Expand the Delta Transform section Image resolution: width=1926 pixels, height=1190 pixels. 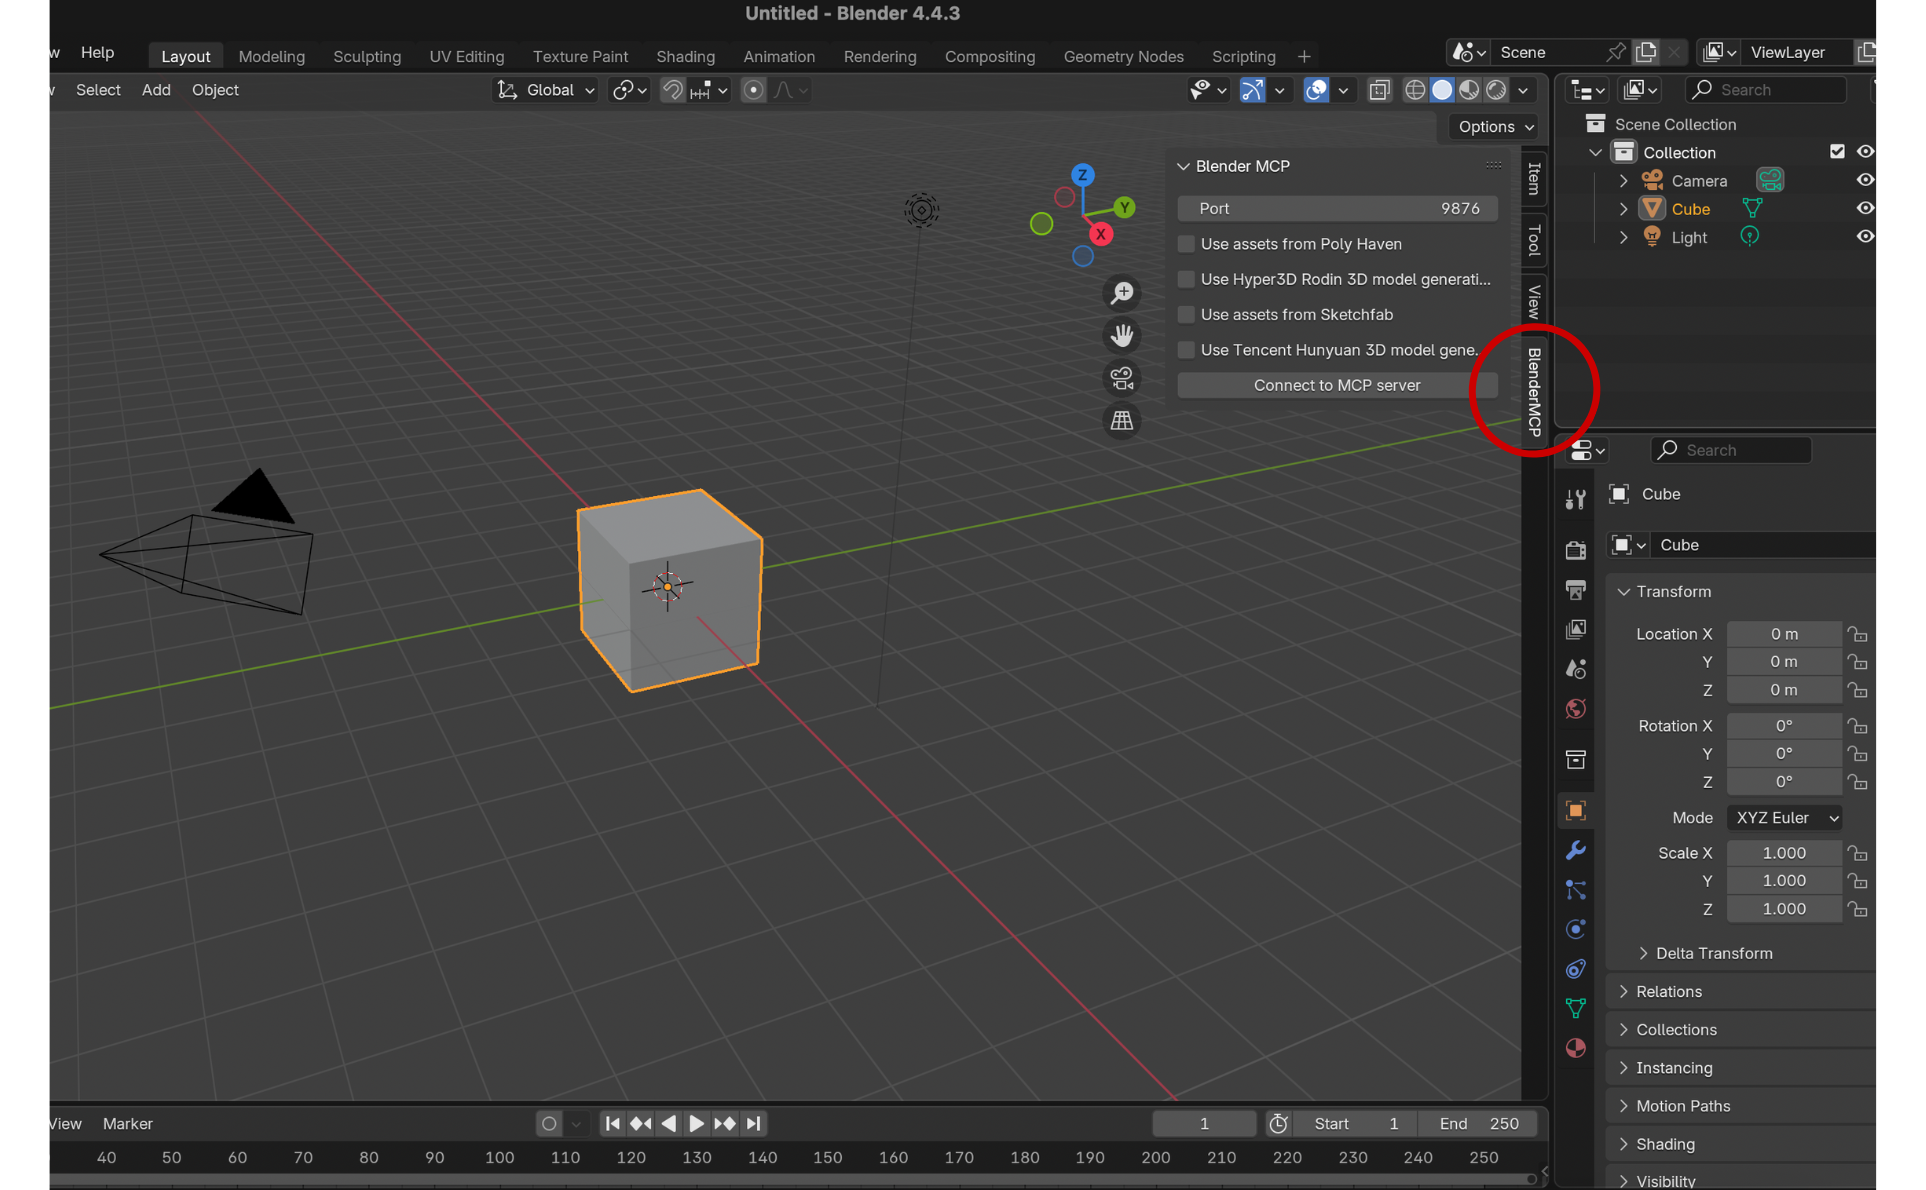point(1713,953)
